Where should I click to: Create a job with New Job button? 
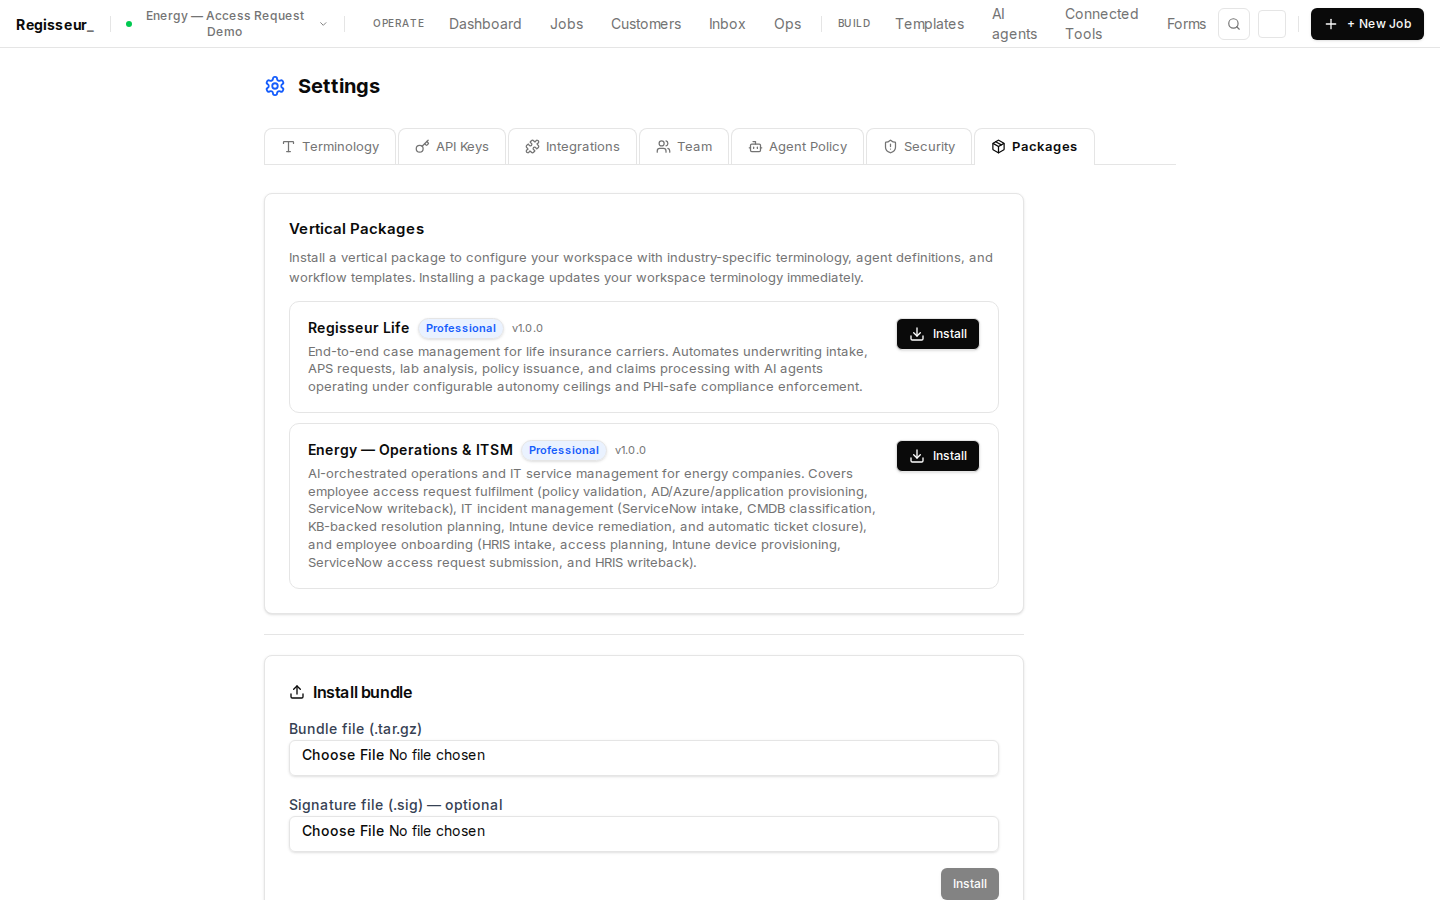pos(1367,24)
